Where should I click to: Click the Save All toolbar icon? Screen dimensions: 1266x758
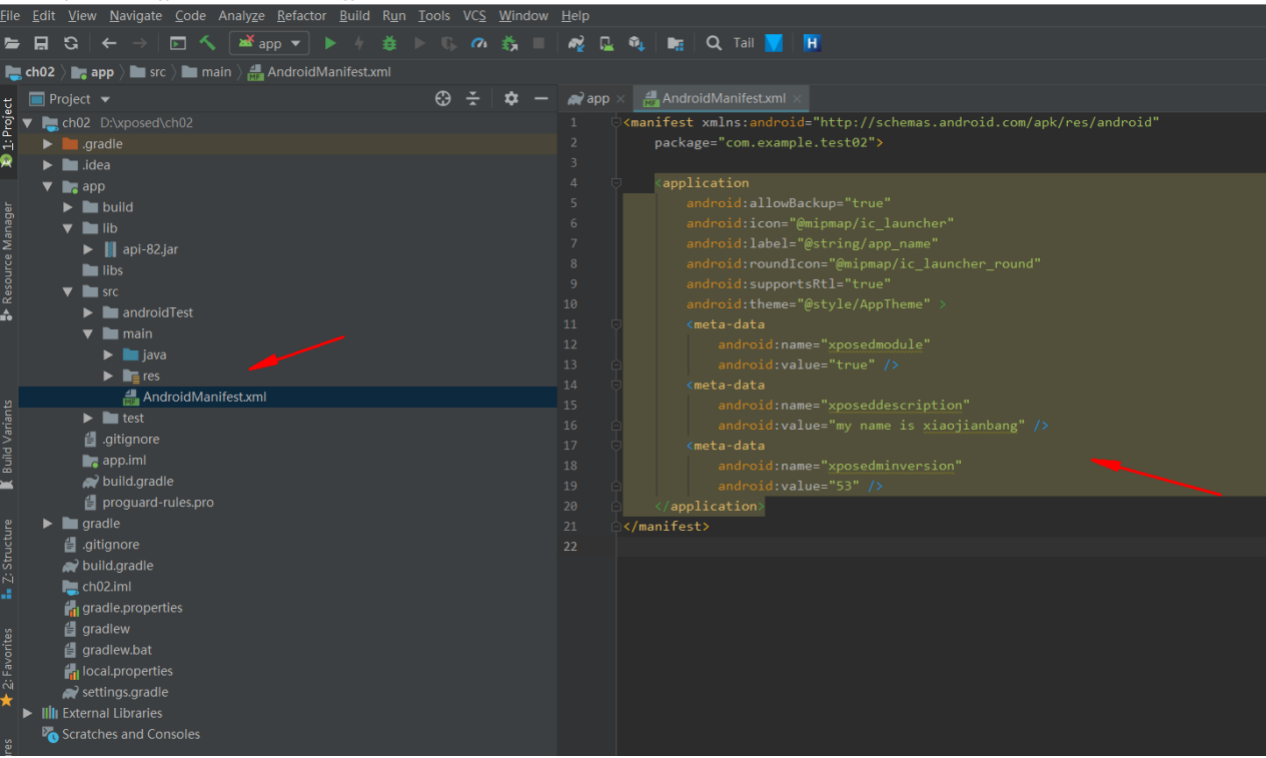pyautogui.click(x=41, y=43)
